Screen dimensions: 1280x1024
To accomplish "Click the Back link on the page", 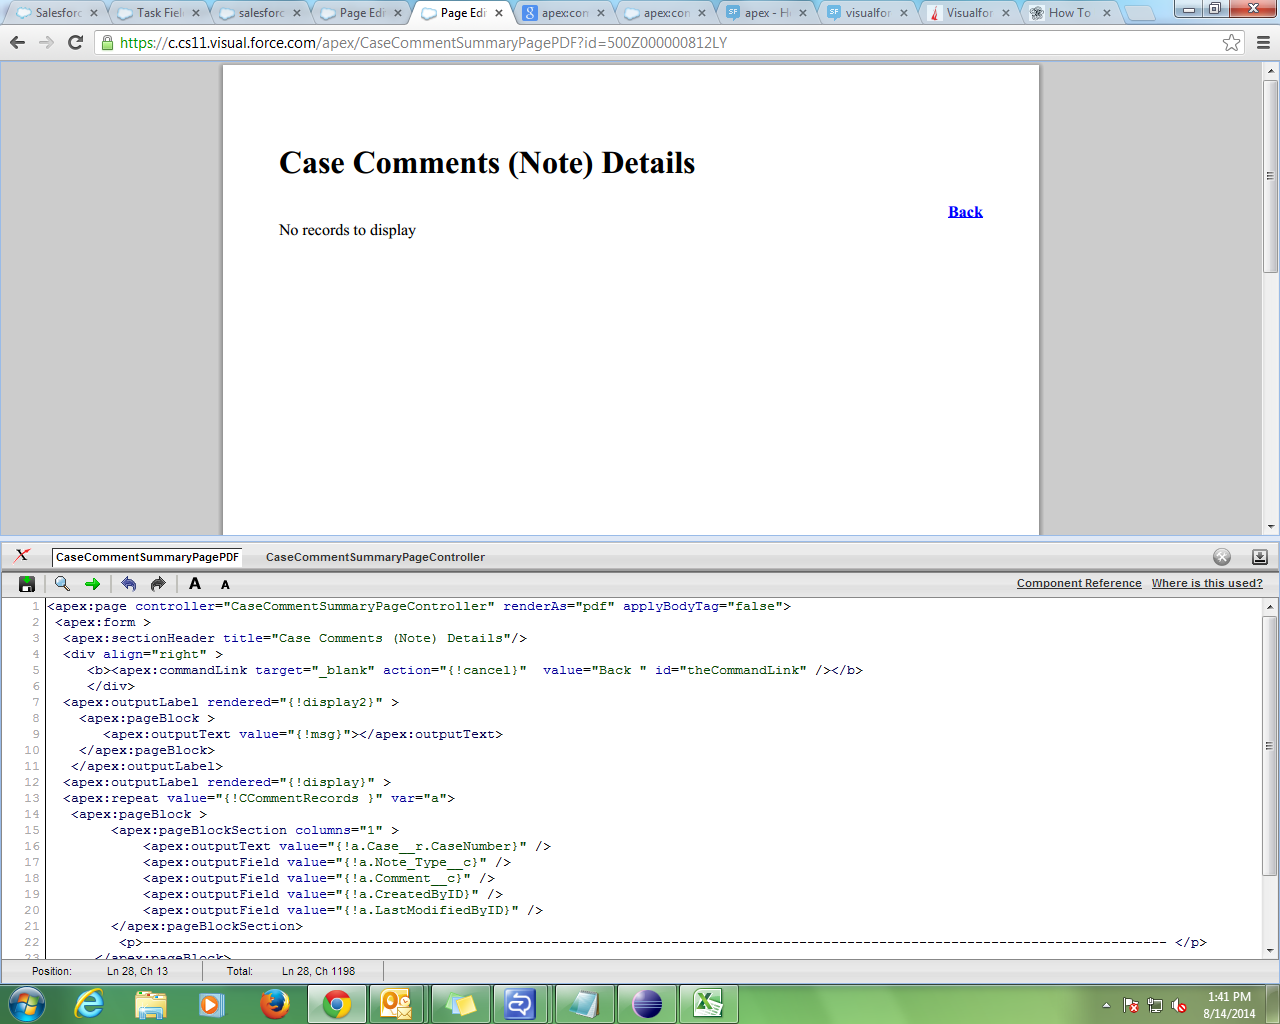I will 965,212.
